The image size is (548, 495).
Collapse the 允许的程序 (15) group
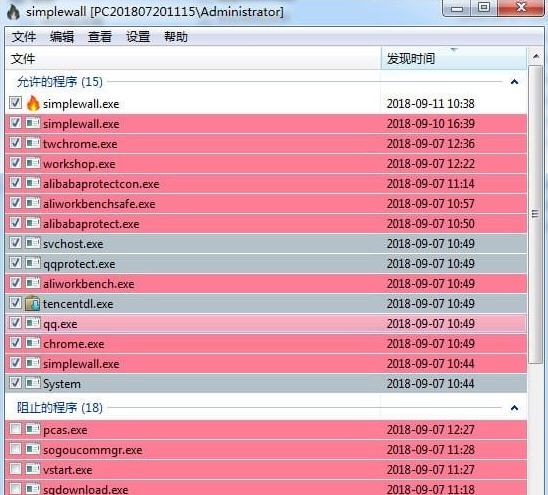point(514,82)
